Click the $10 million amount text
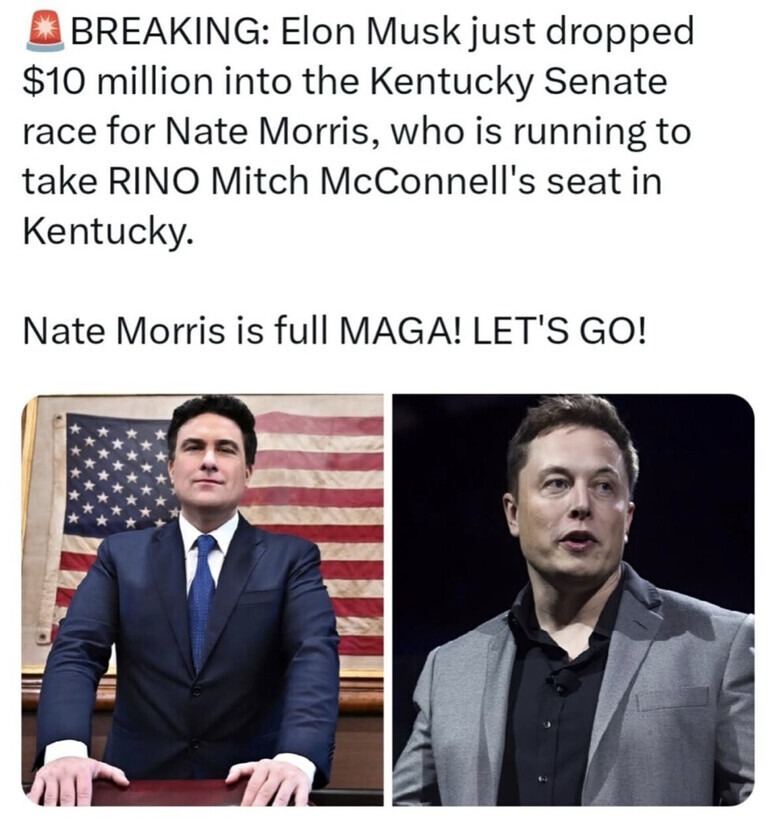This screenshot has height=824, width=776. pos(119,82)
